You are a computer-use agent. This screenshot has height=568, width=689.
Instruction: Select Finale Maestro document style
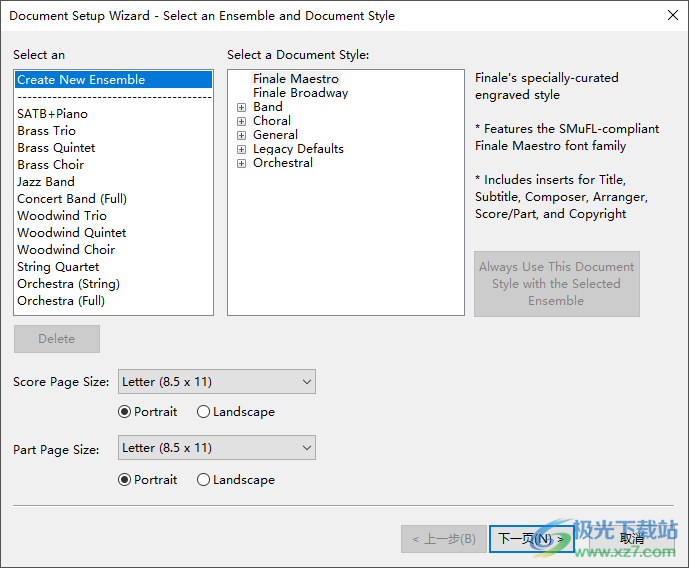[295, 79]
